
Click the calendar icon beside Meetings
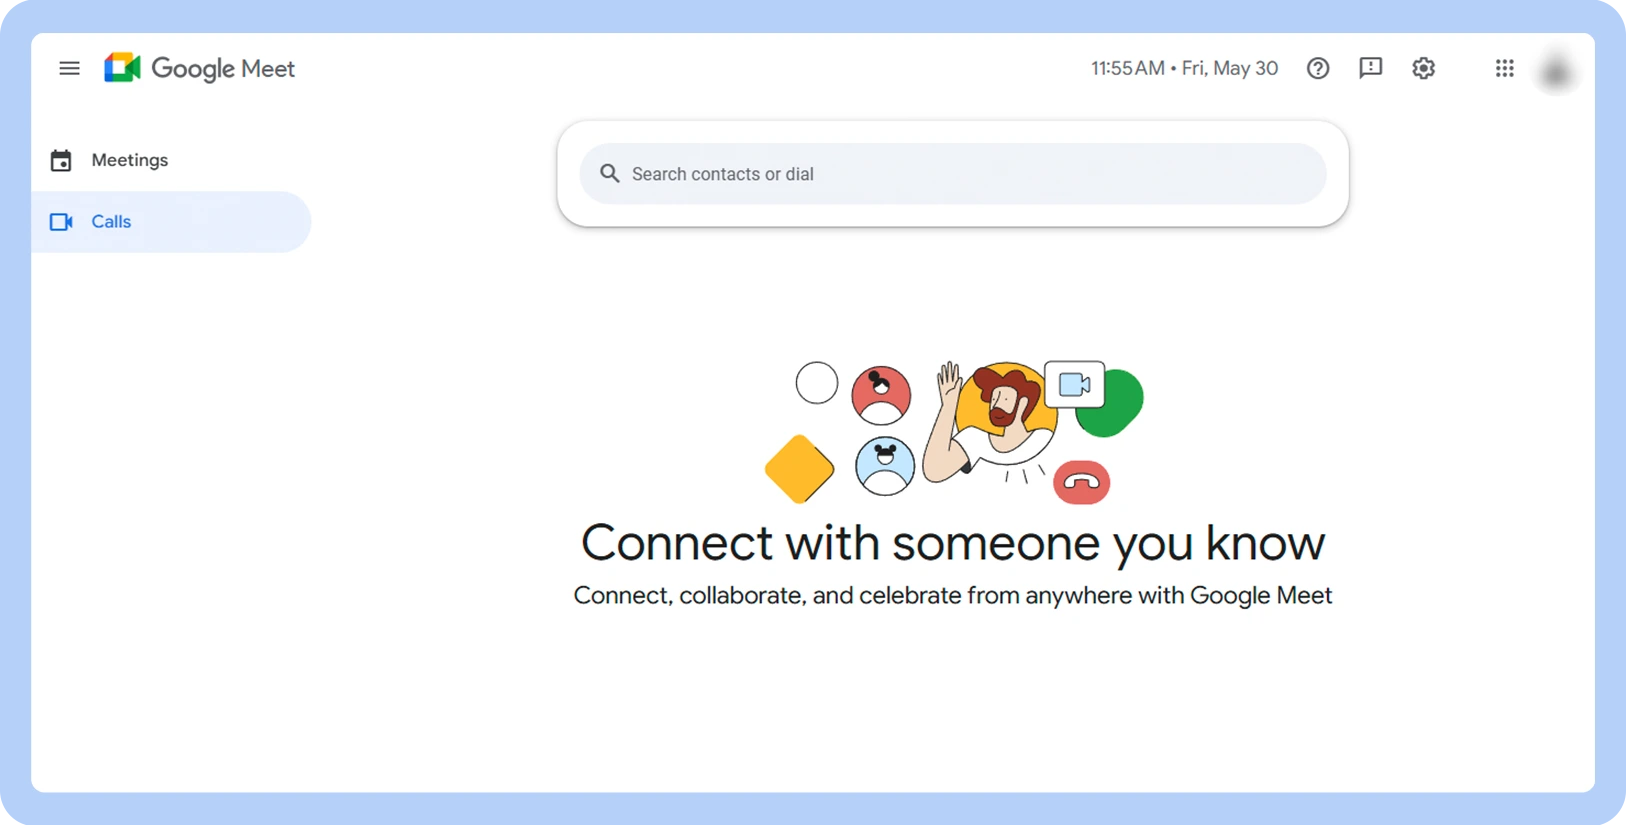[61, 160]
